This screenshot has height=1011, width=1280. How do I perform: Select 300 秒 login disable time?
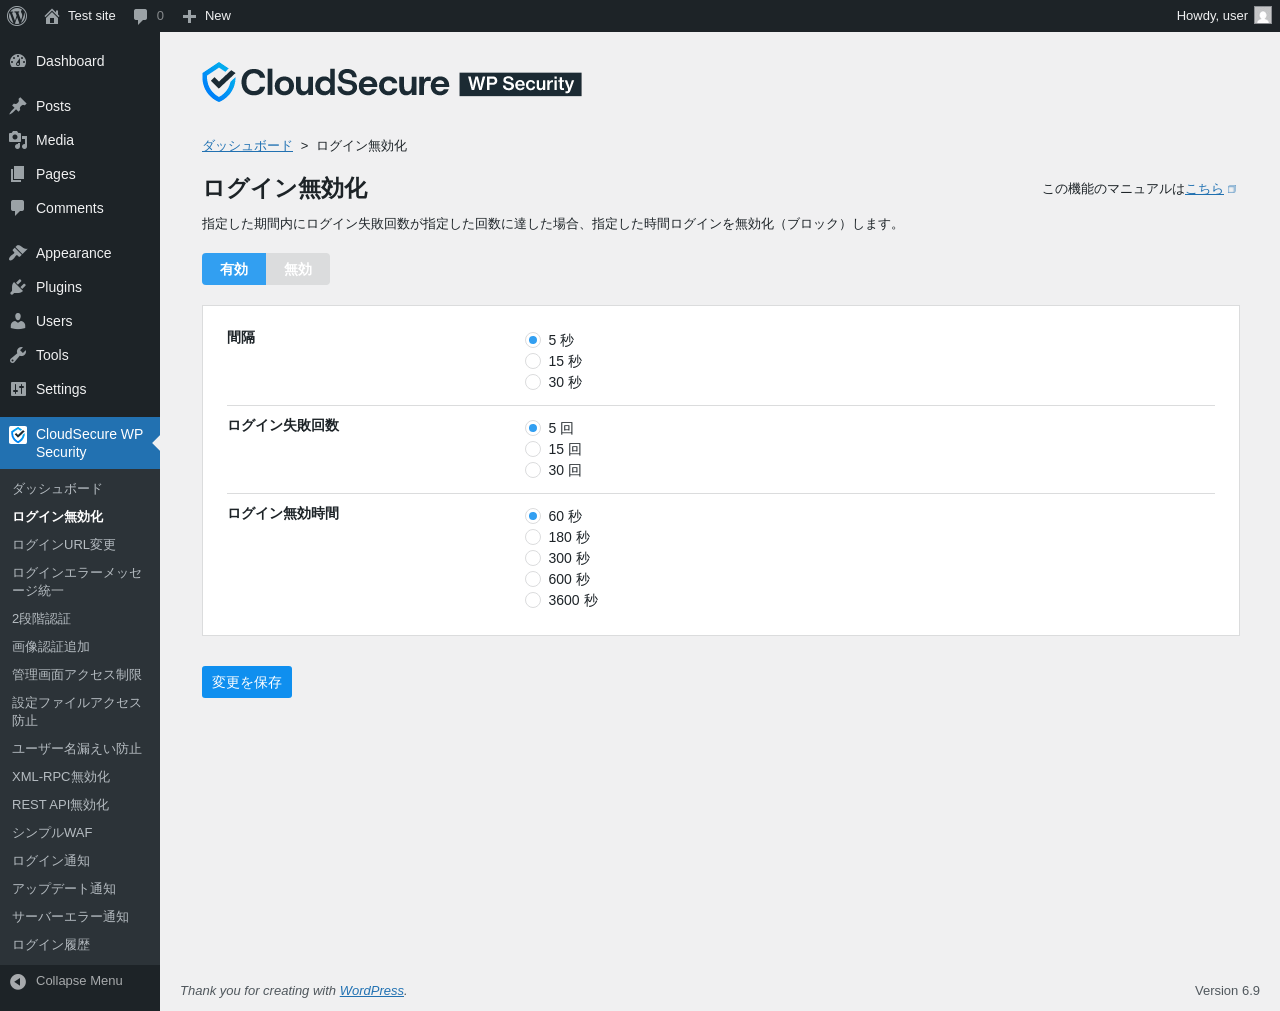[533, 558]
